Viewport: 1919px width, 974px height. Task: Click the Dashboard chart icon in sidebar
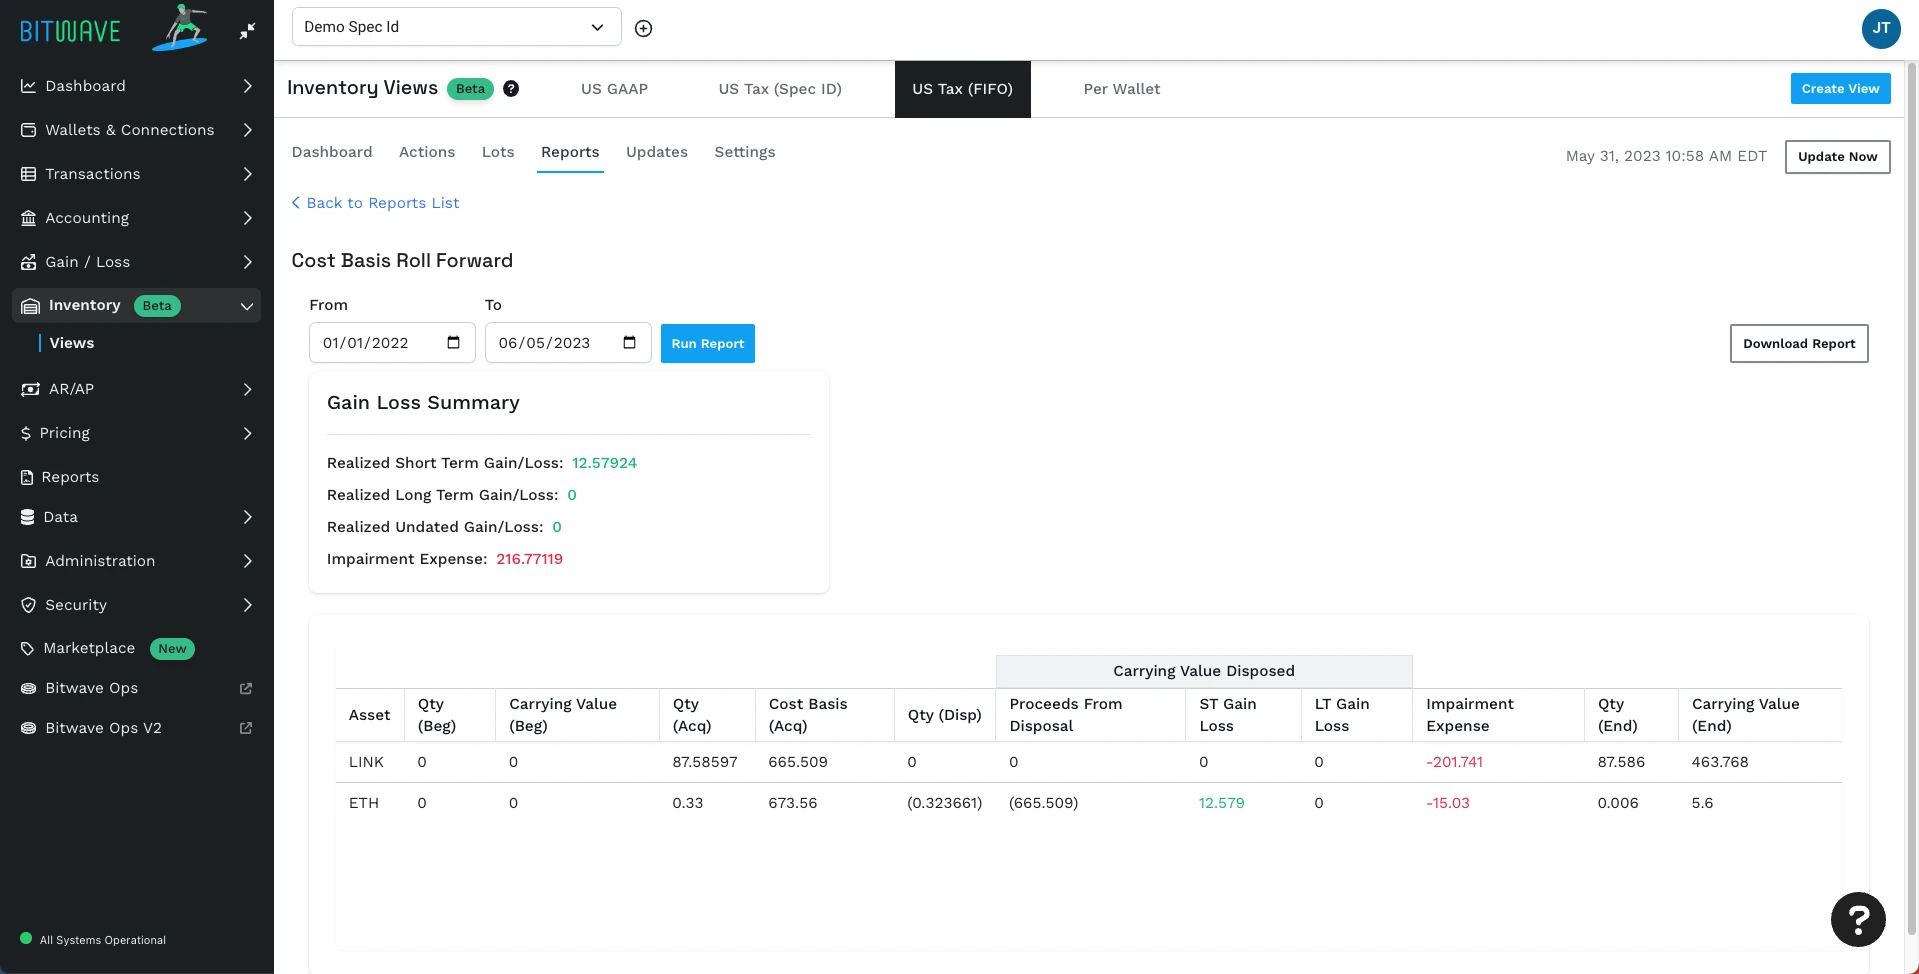coord(29,86)
